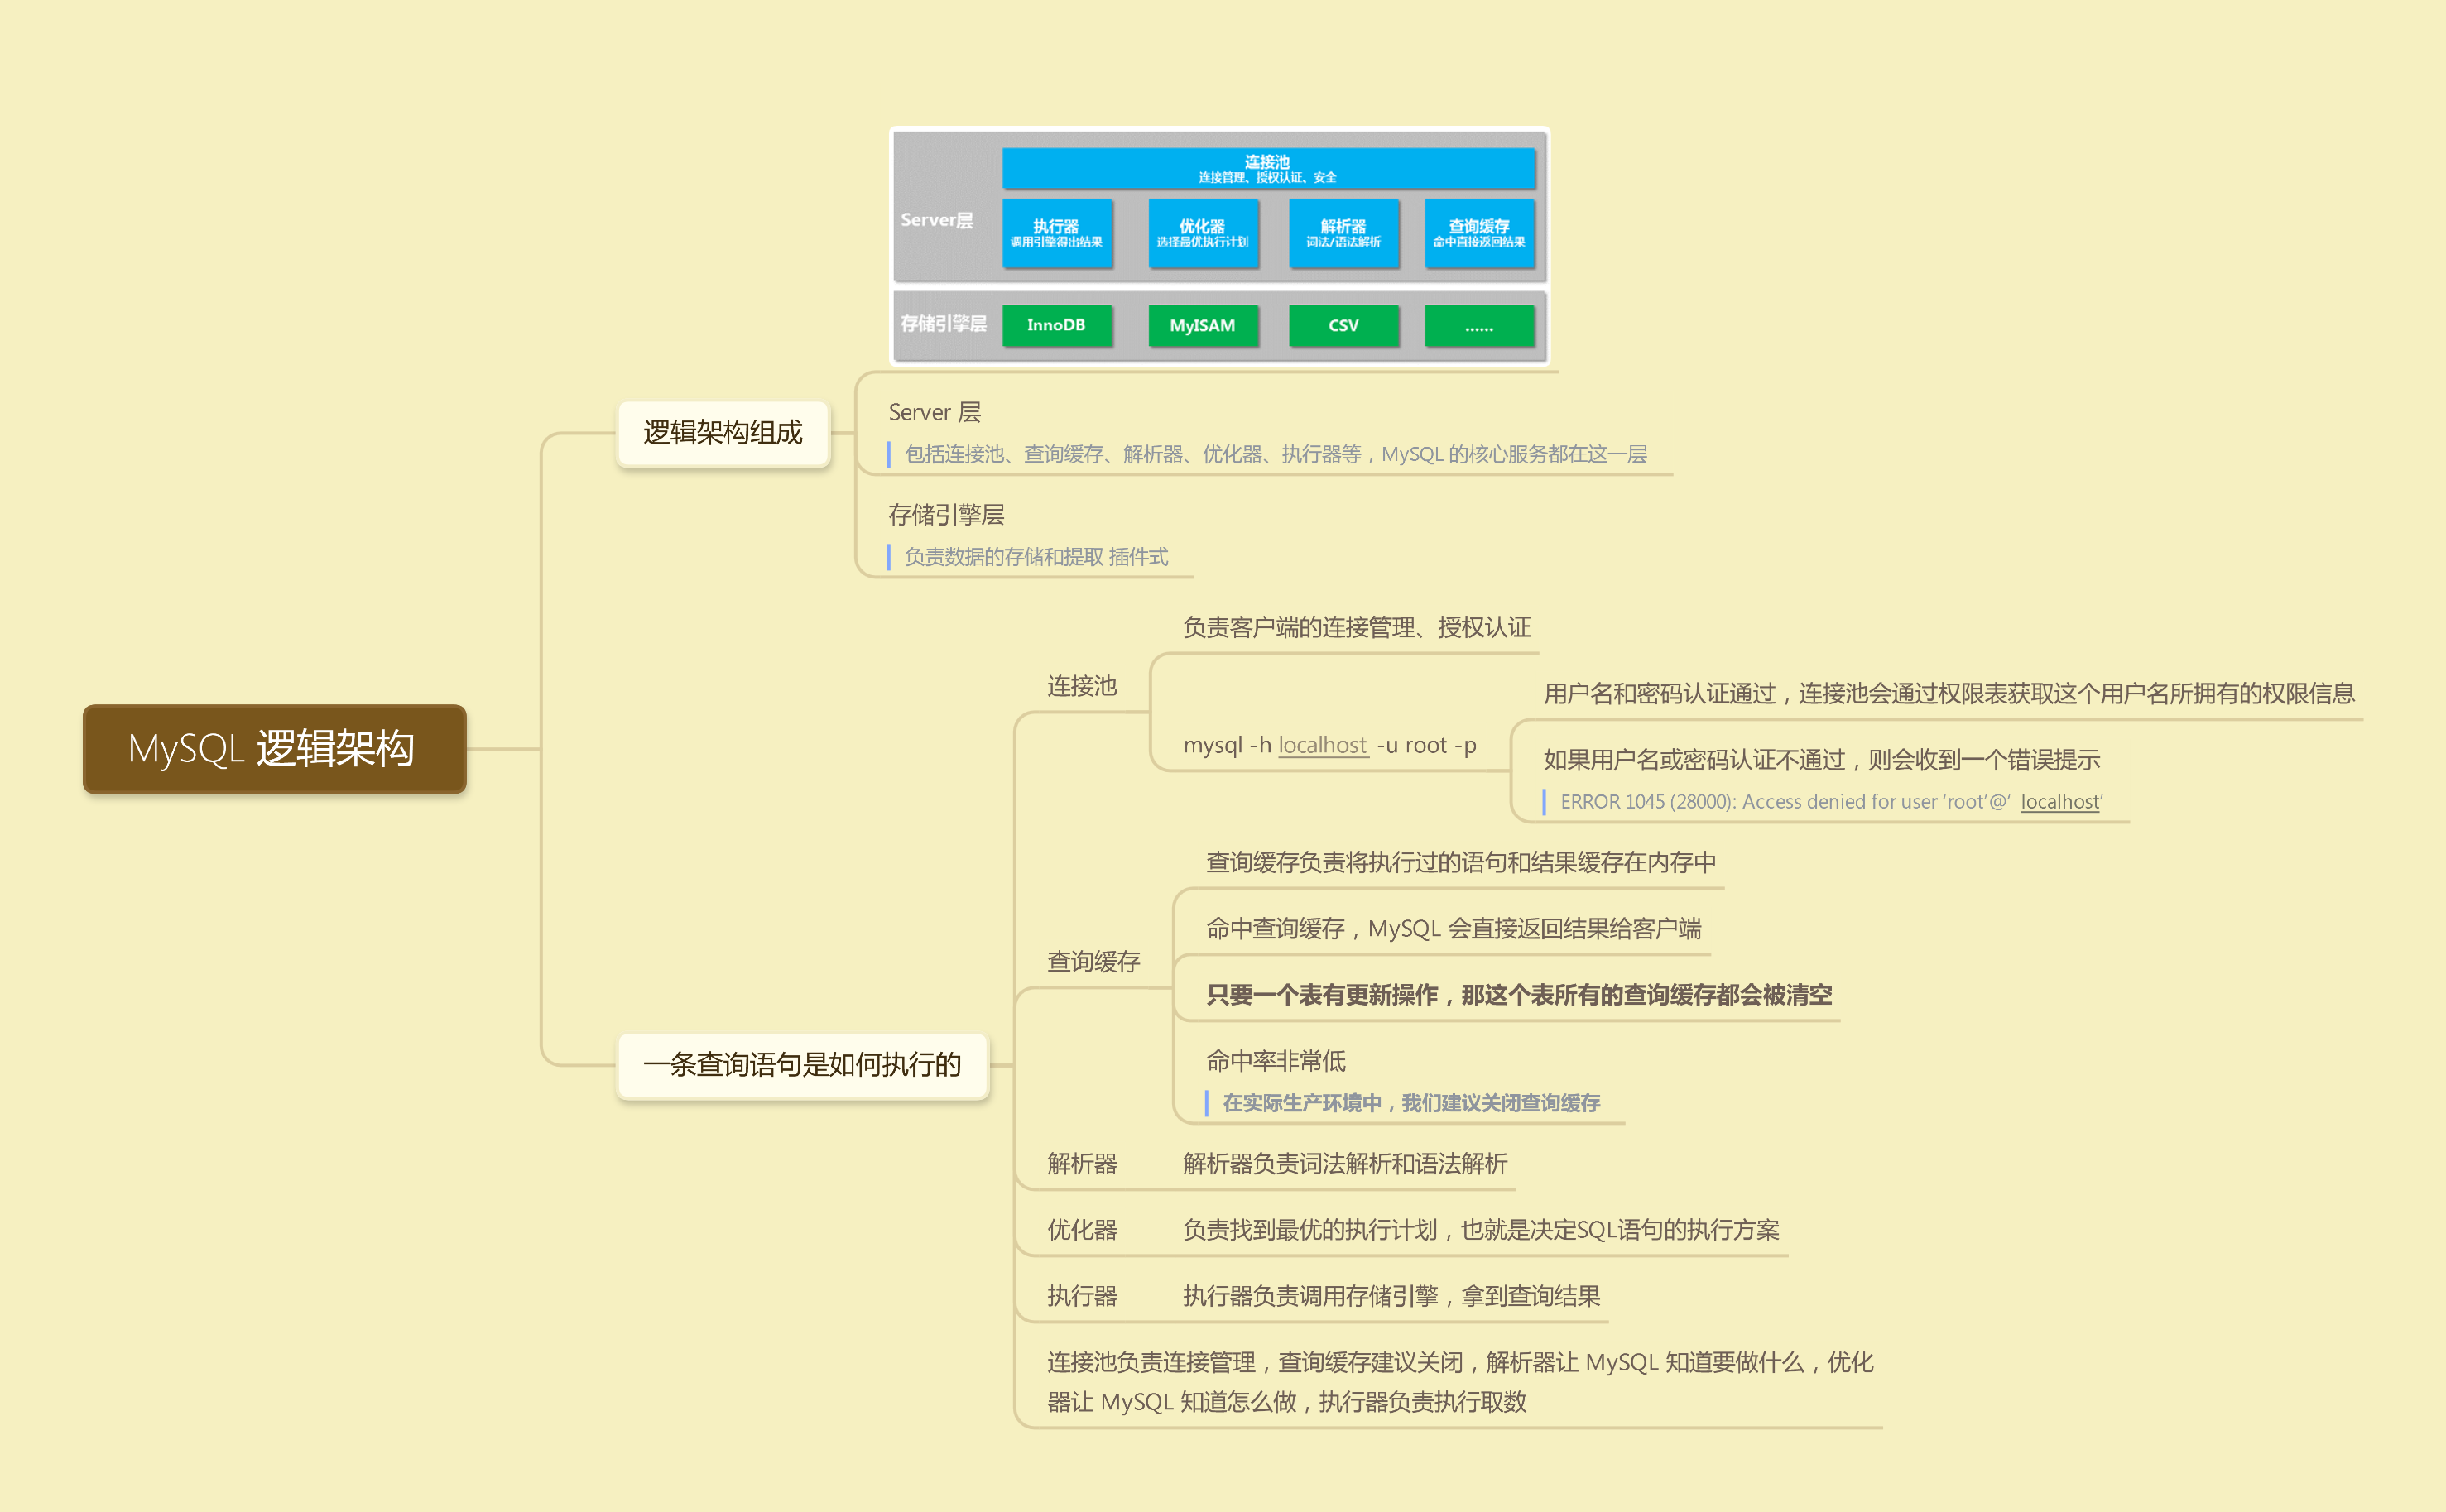
Task: Click the text 查询缓存负责将执行过的语句和结果缓存在内存中
Action: point(1461,863)
